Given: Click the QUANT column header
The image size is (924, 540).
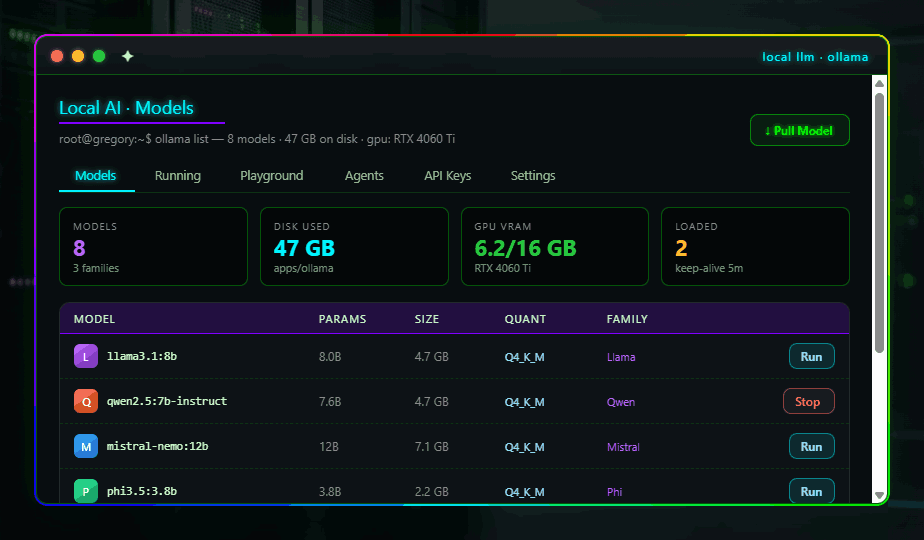Looking at the screenshot, I should click(x=525, y=319).
